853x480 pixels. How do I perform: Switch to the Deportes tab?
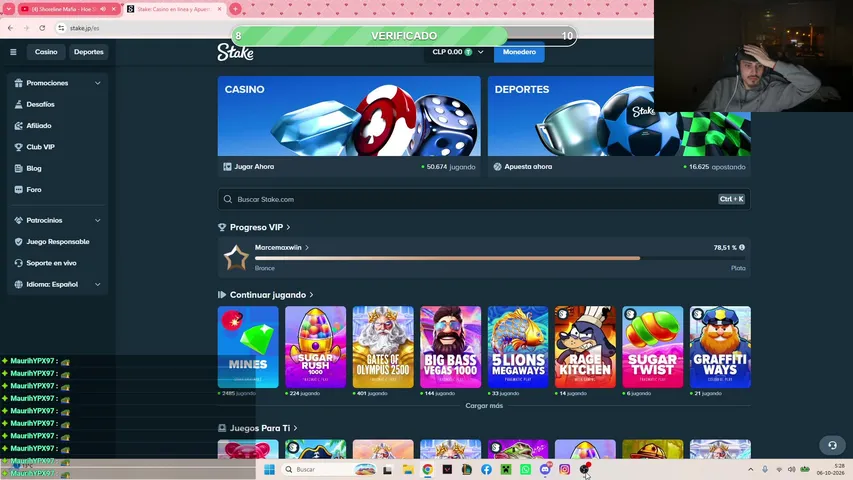89,52
